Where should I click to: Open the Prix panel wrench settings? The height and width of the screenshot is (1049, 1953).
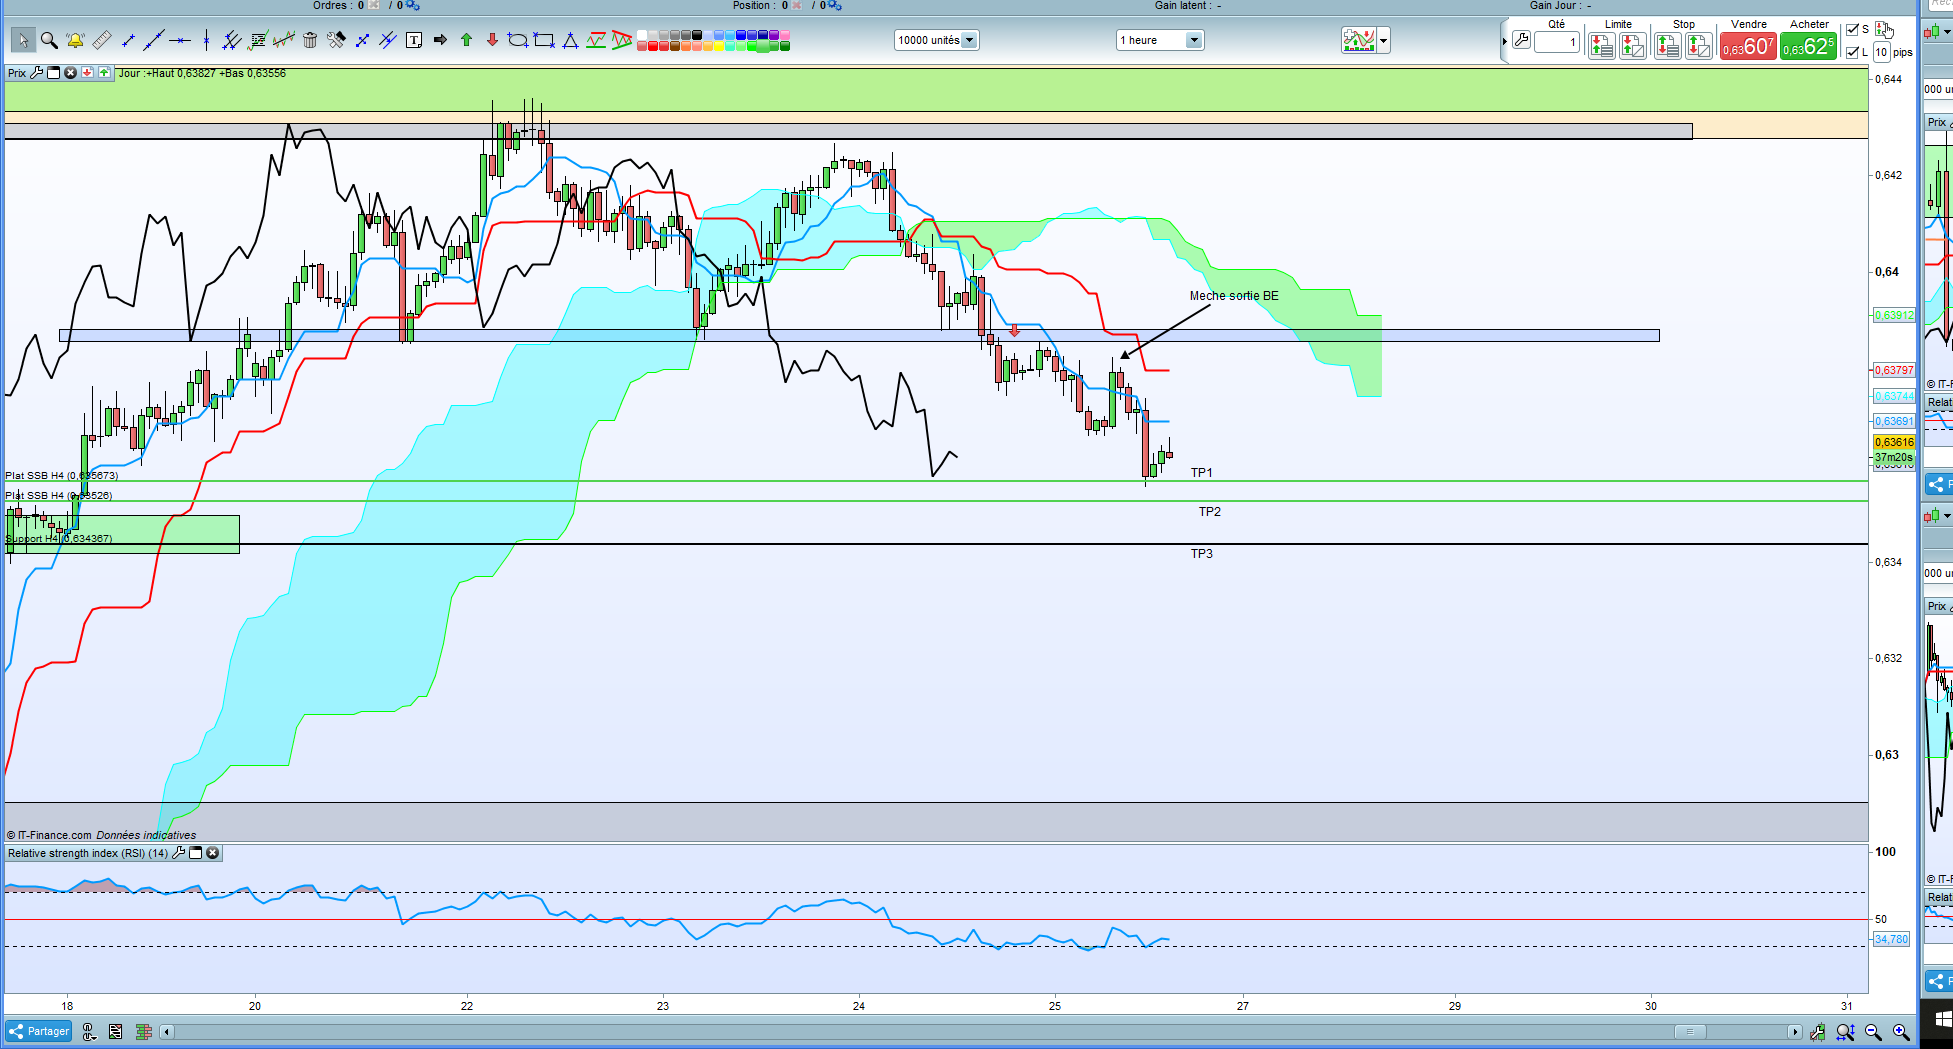click(x=37, y=73)
